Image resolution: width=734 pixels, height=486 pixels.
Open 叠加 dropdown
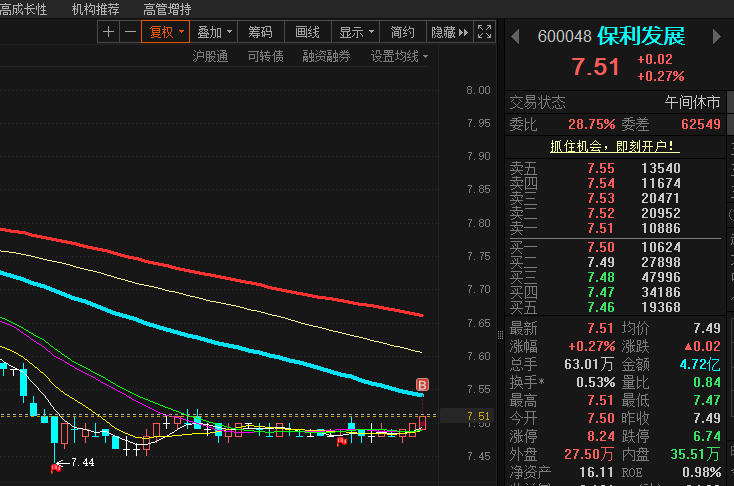214,32
